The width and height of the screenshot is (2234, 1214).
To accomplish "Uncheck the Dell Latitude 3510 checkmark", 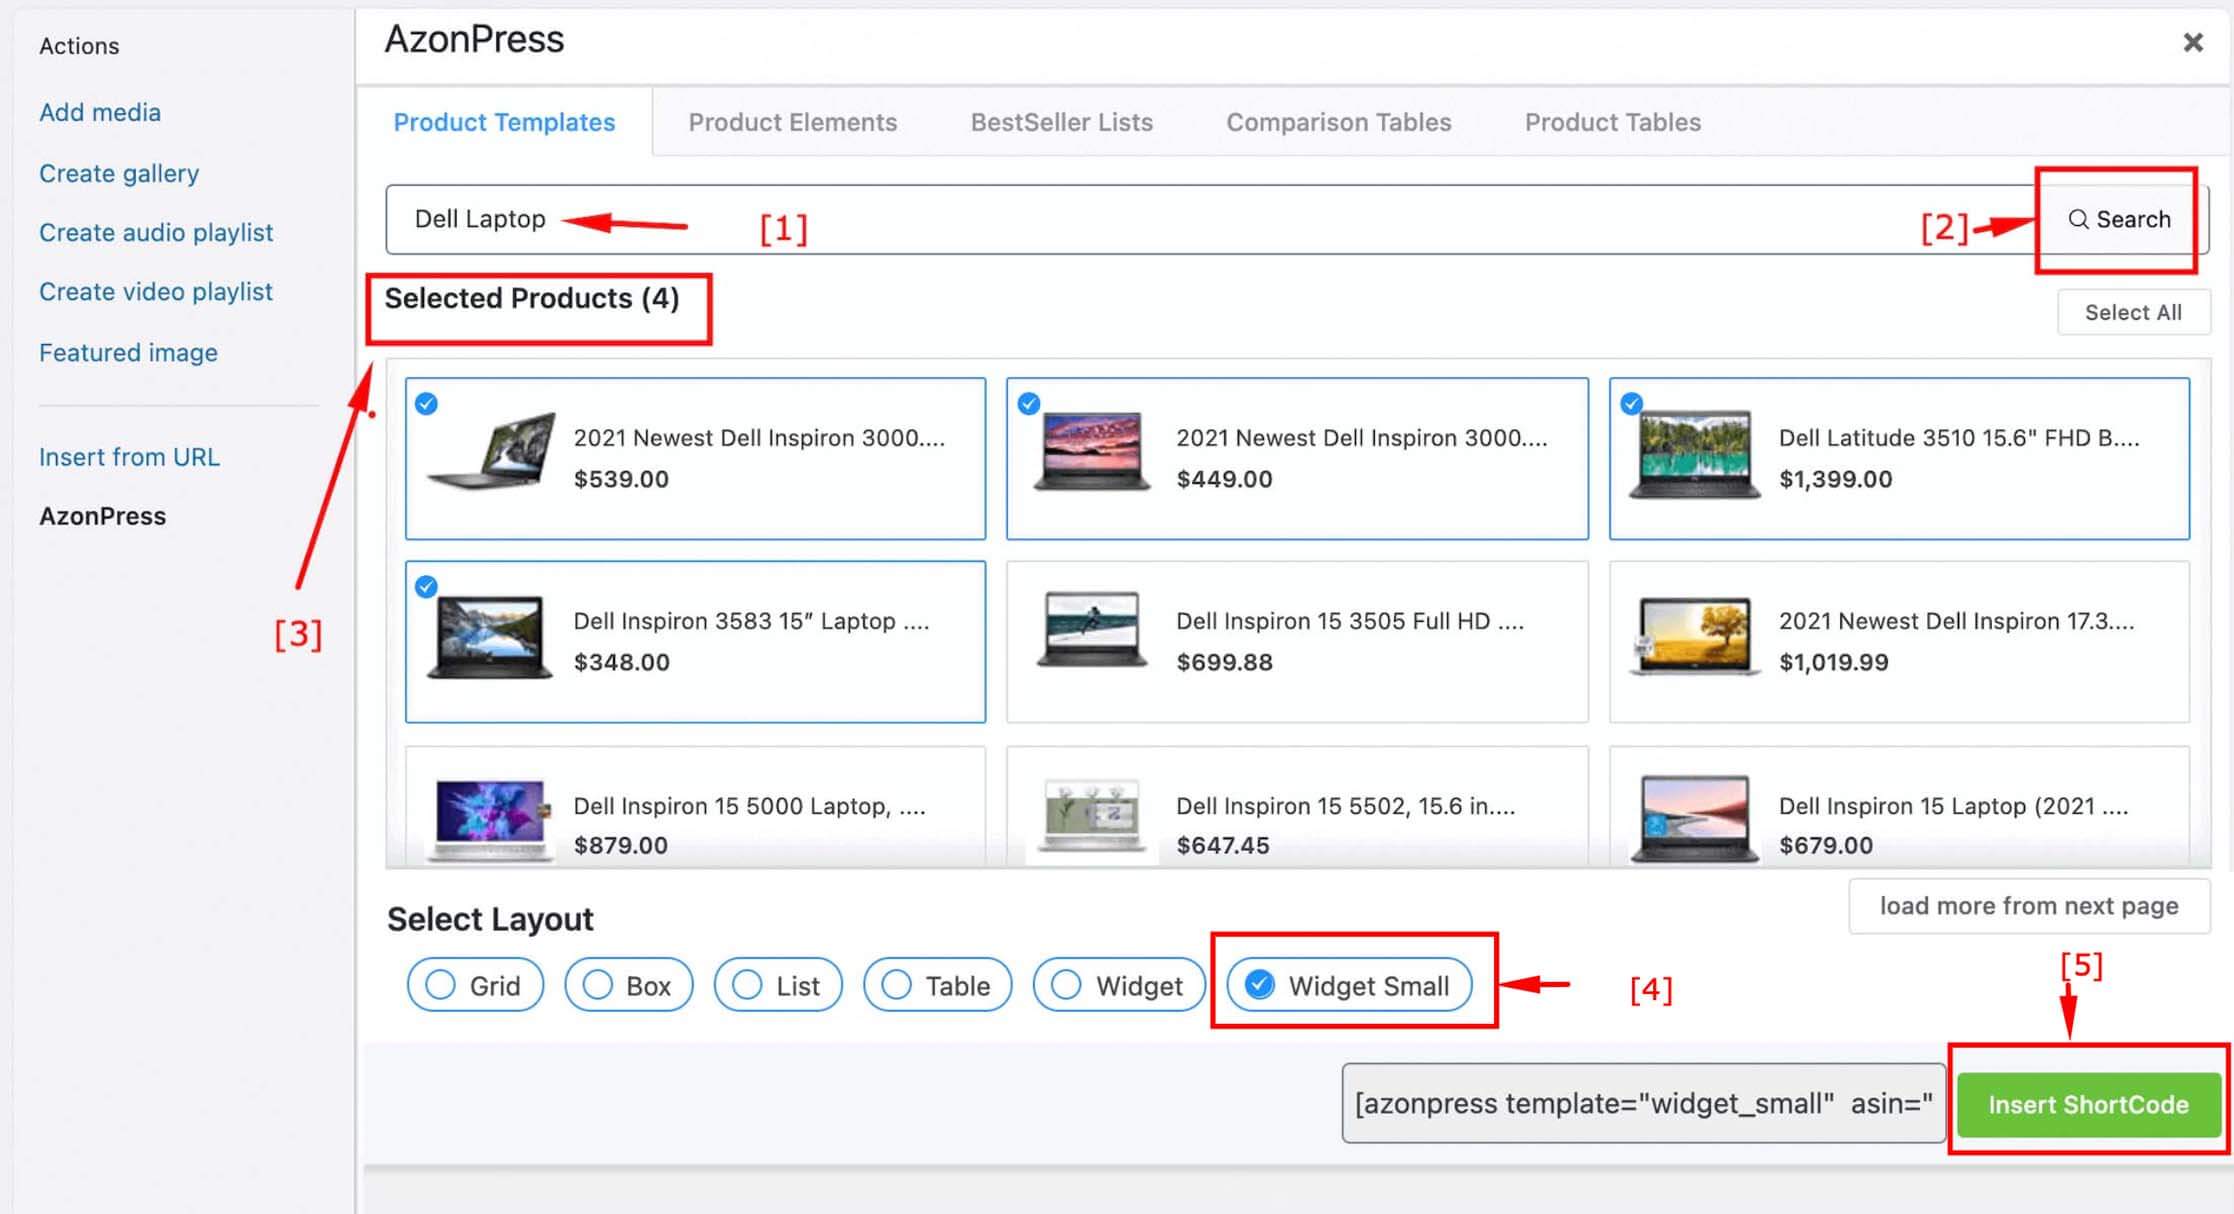I will (1631, 403).
